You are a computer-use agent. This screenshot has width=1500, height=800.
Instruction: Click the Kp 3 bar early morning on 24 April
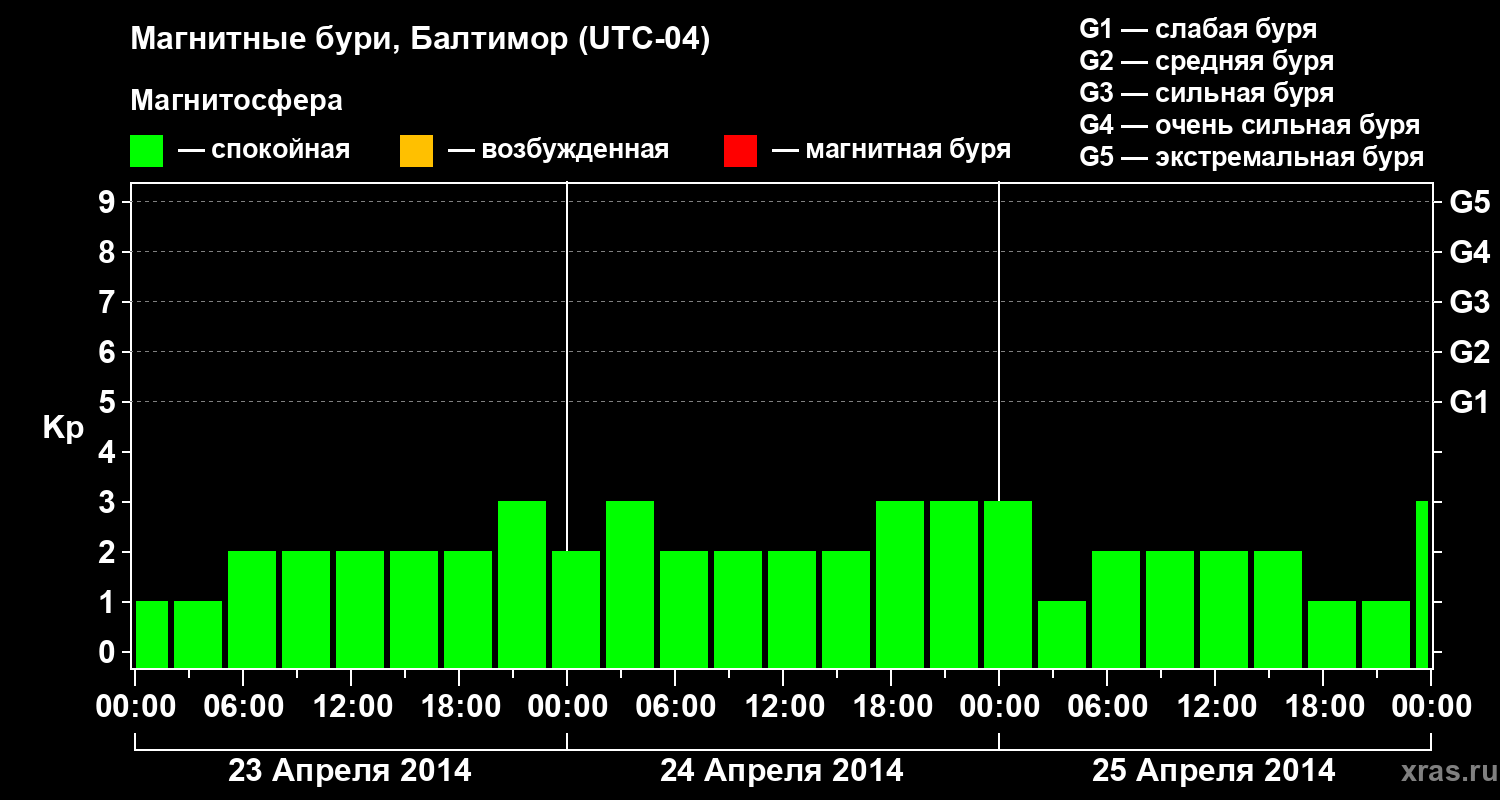(630, 584)
